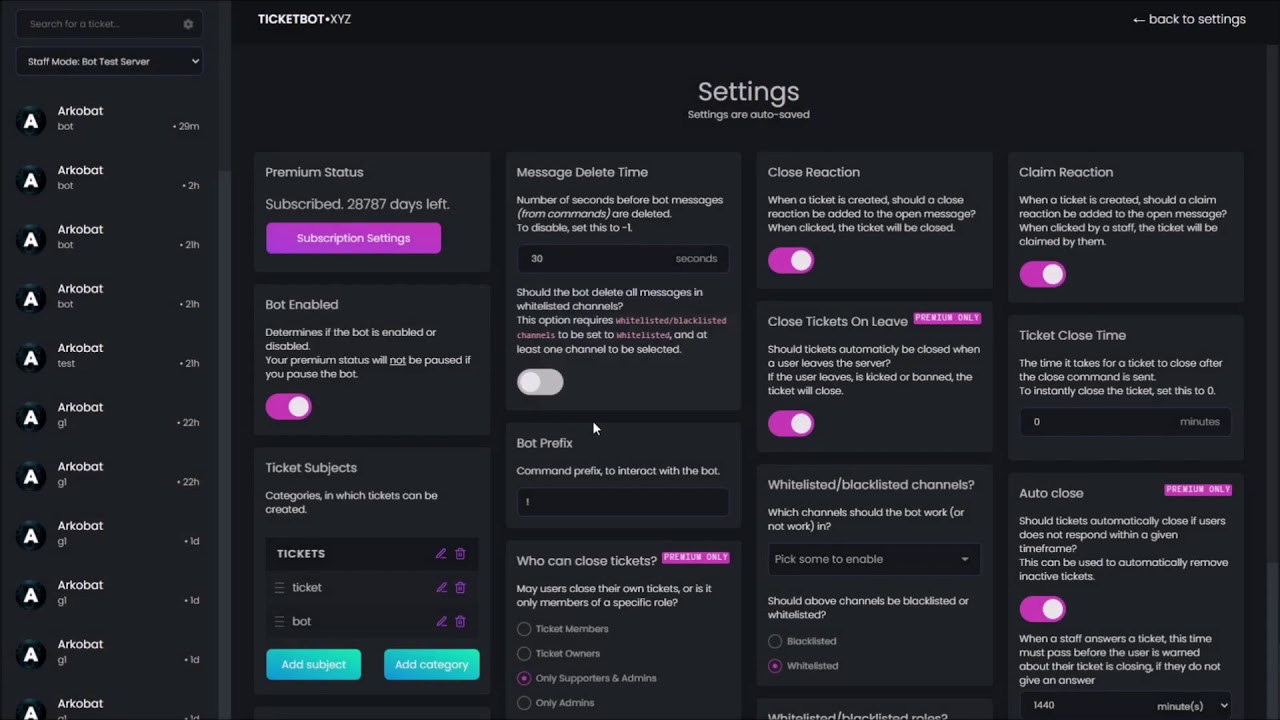Toggle the Bot Enabled switch

coord(289,406)
